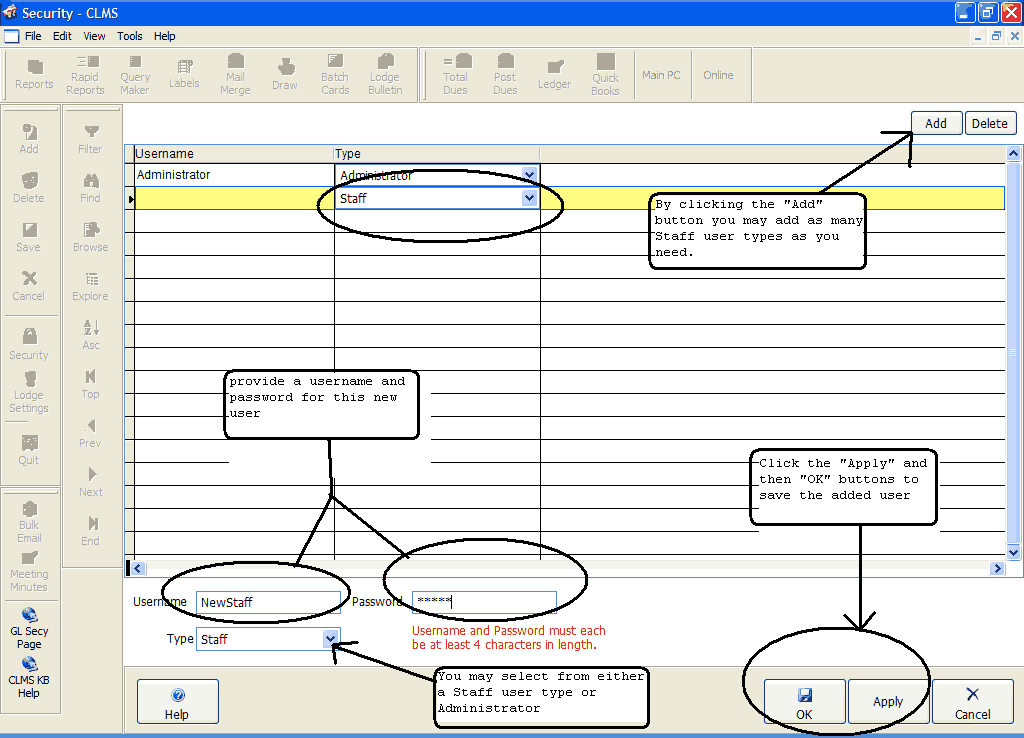This screenshot has height=738, width=1024.
Task: Open the Quick Books icon
Action: (605, 75)
